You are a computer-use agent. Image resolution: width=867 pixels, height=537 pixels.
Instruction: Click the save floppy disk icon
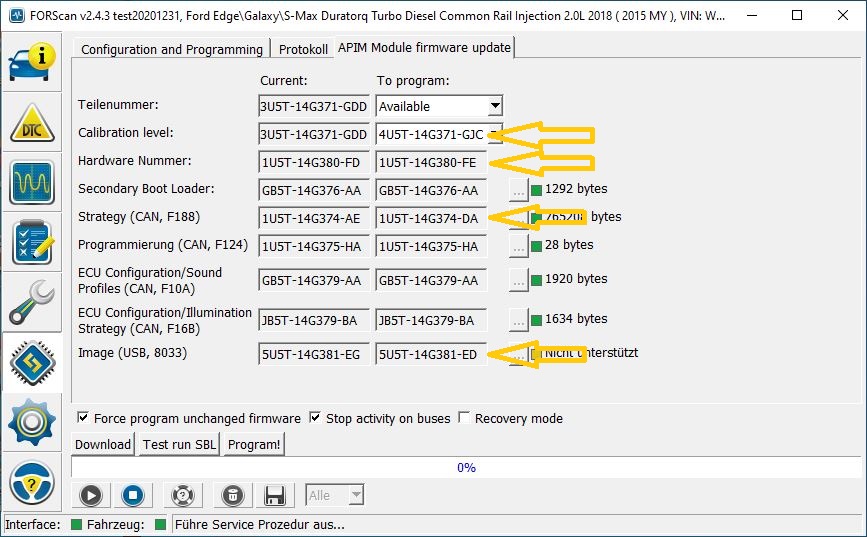(x=275, y=494)
